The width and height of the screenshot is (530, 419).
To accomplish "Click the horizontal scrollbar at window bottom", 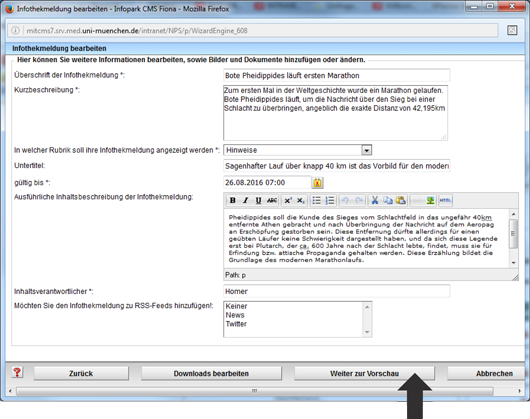I will (x=255, y=391).
